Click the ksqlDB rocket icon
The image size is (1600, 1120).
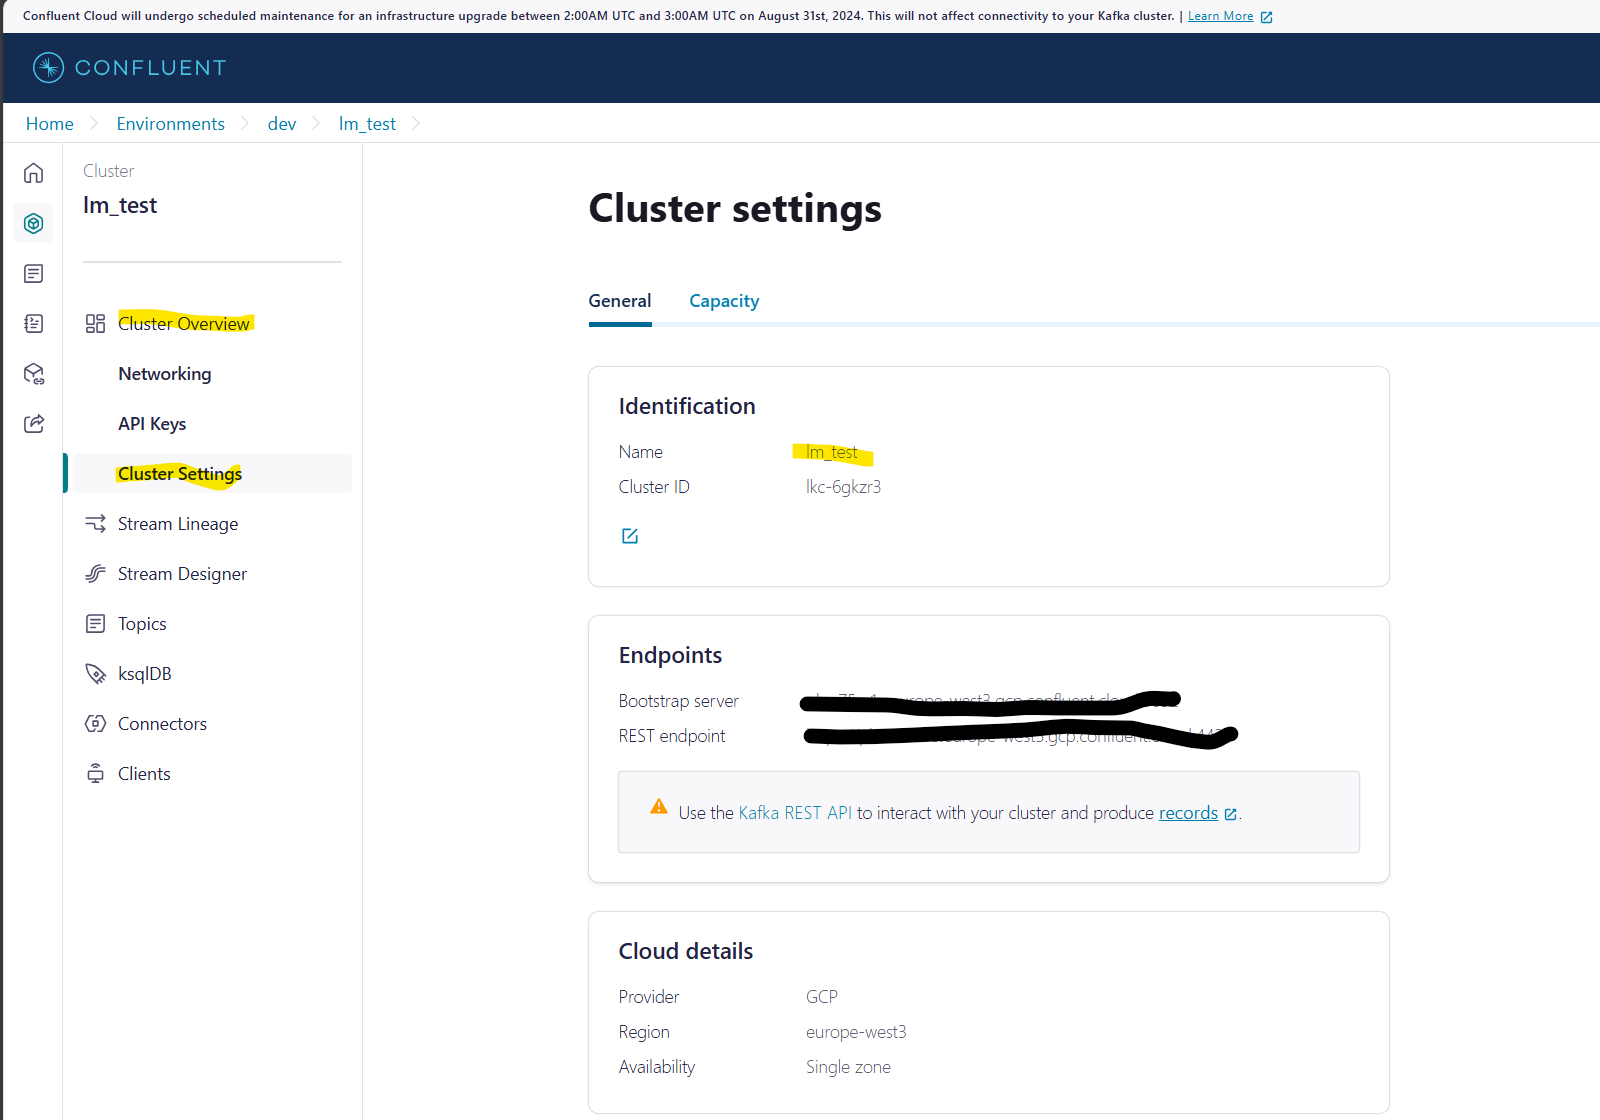(x=95, y=673)
